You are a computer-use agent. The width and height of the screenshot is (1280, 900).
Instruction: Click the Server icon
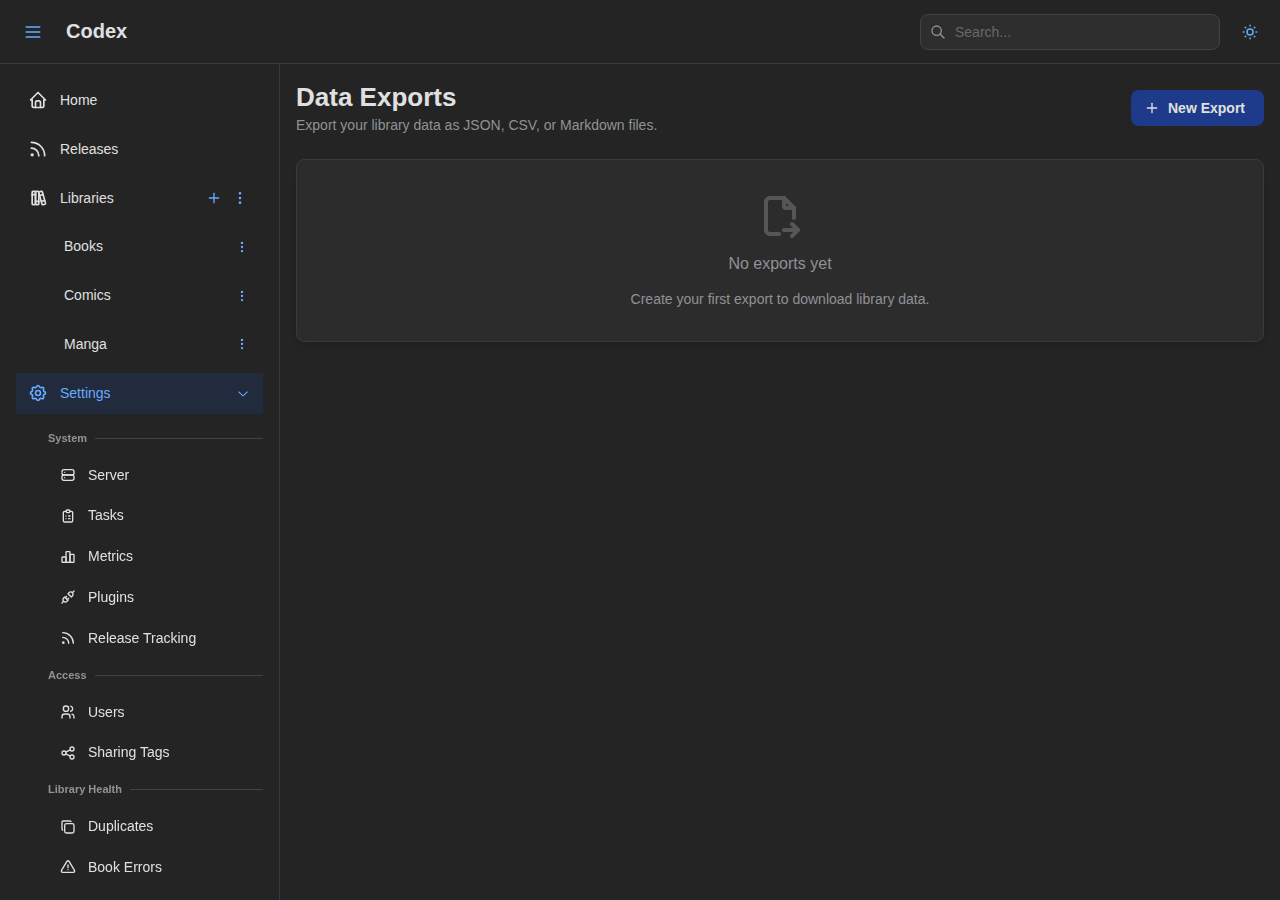pos(68,475)
